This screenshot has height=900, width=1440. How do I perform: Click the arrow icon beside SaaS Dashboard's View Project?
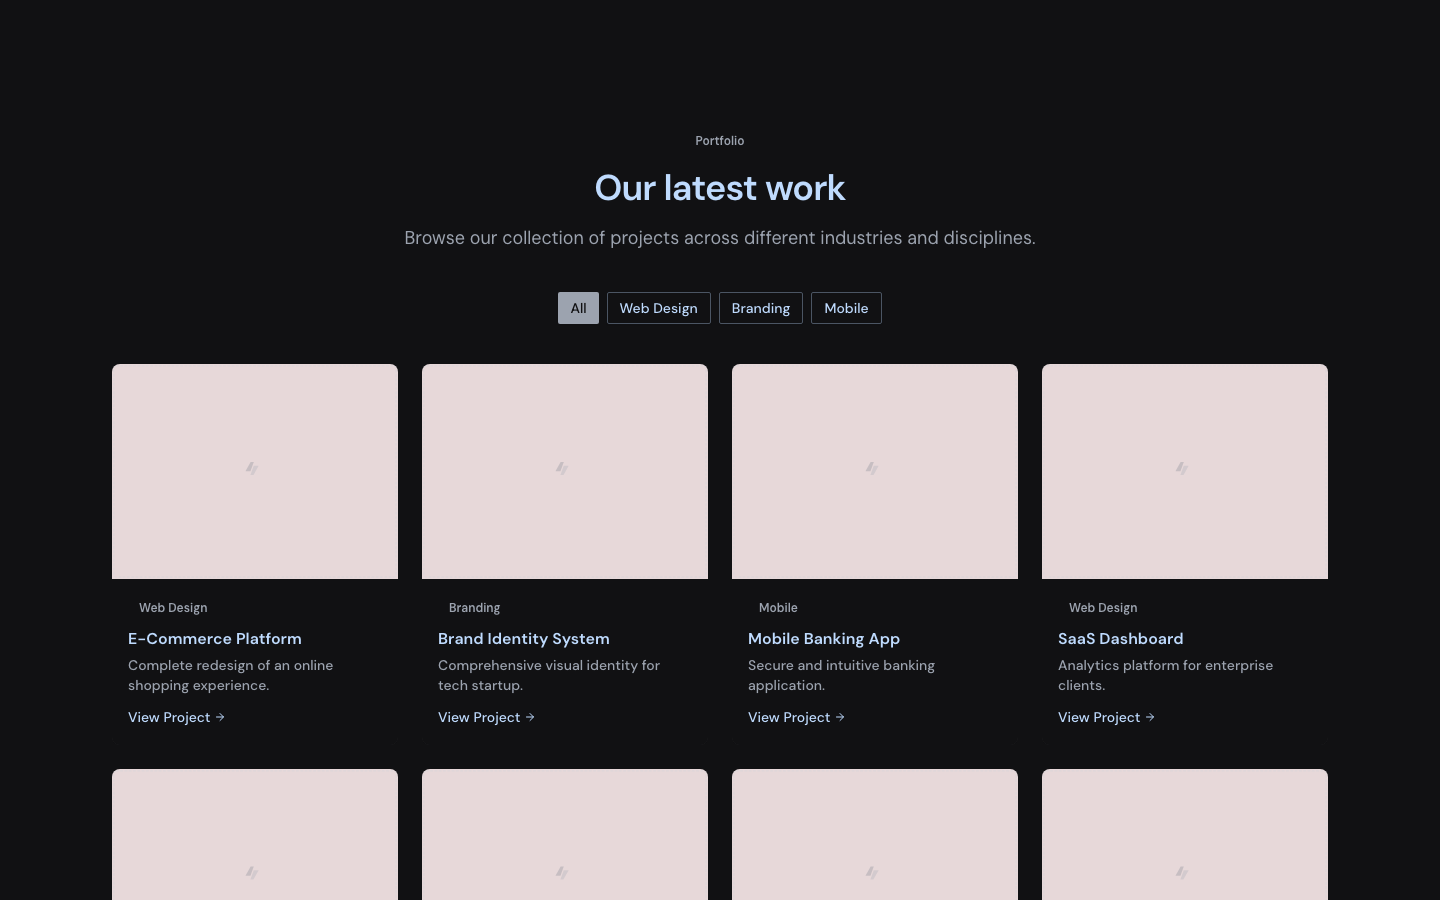[1149, 717]
